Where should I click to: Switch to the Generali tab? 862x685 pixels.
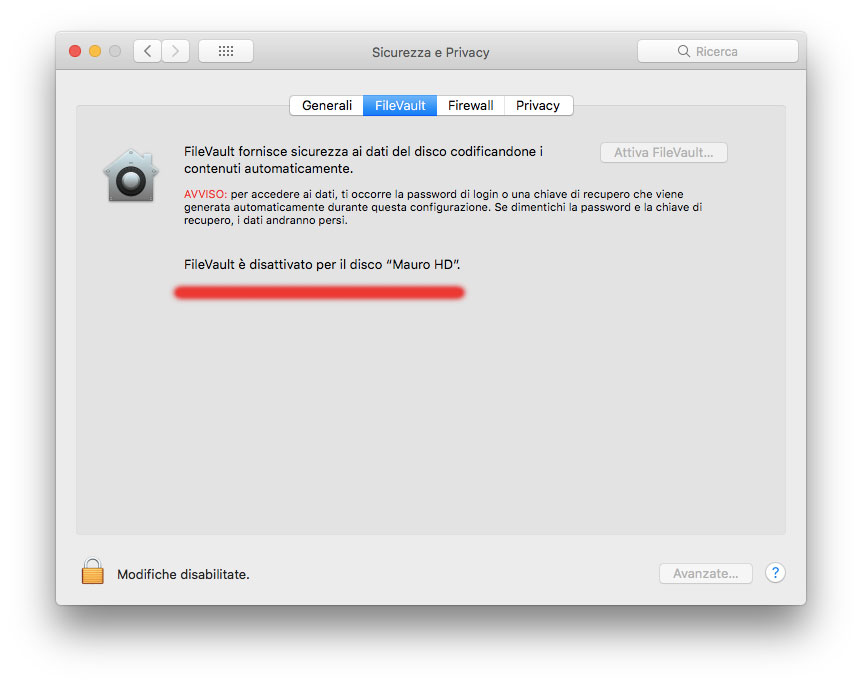327,106
